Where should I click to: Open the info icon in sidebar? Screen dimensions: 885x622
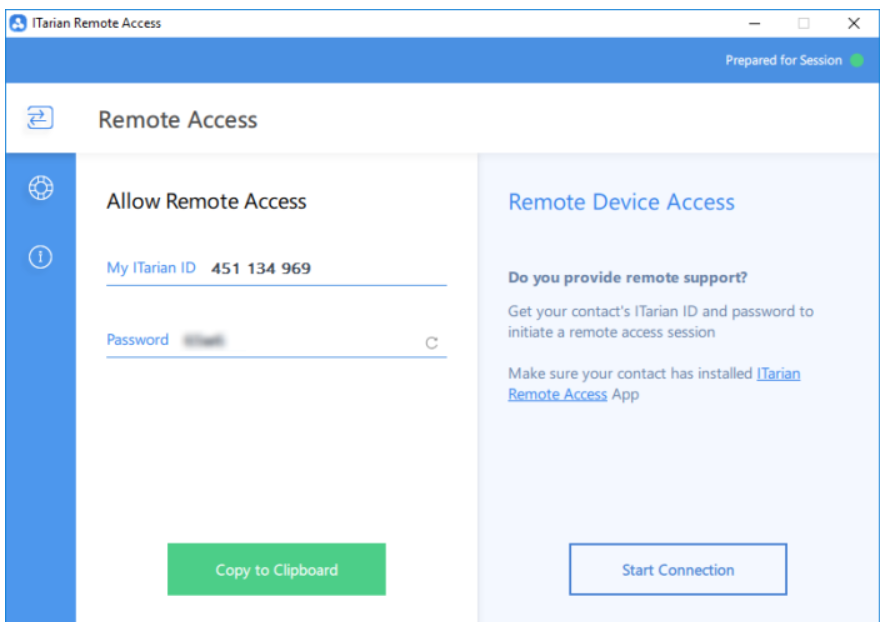pos(40,258)
